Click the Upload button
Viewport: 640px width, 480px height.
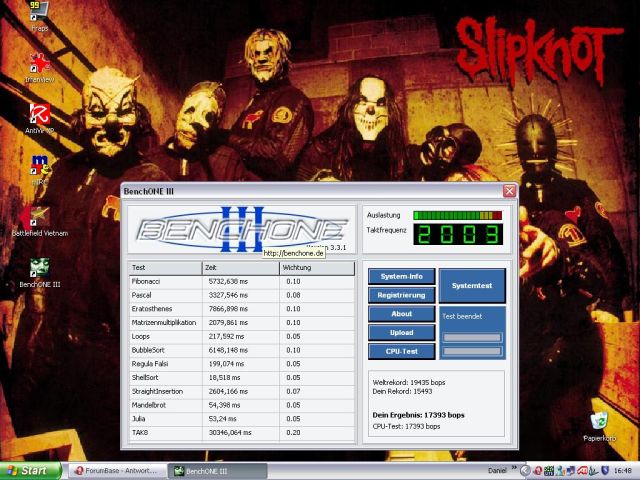click(402, 333)
